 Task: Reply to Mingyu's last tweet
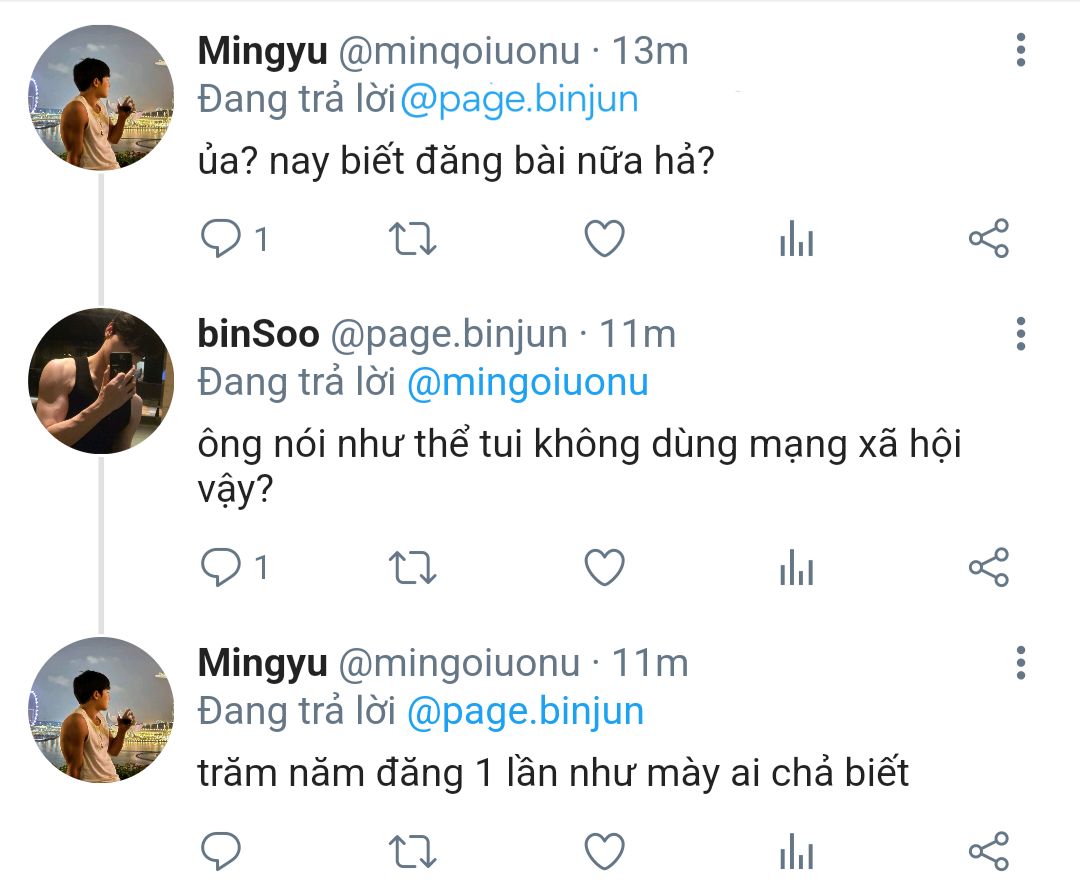click(x=221, y=852)
